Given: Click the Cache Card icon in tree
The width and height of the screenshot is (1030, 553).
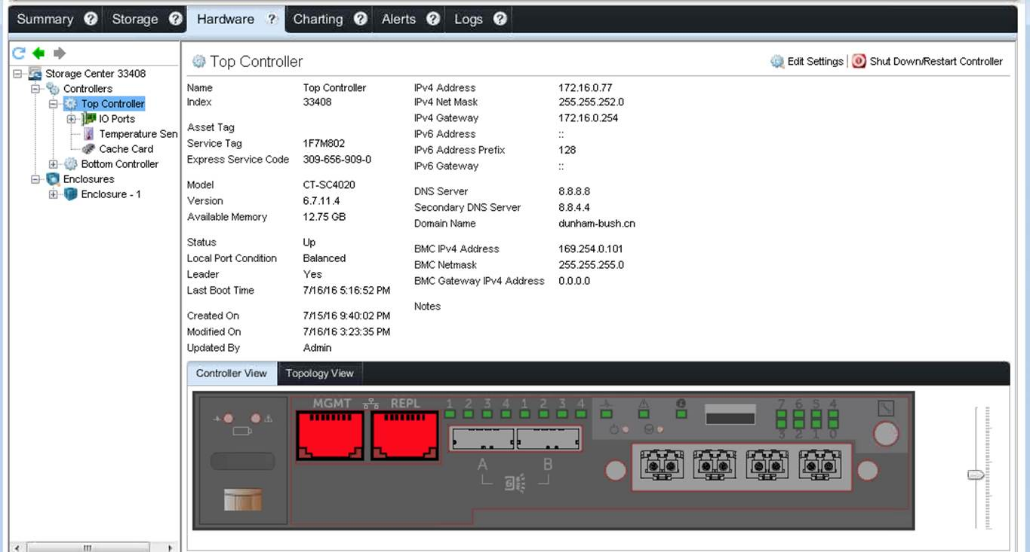Looking at the screenshot, I should click(x=89, y=149).
